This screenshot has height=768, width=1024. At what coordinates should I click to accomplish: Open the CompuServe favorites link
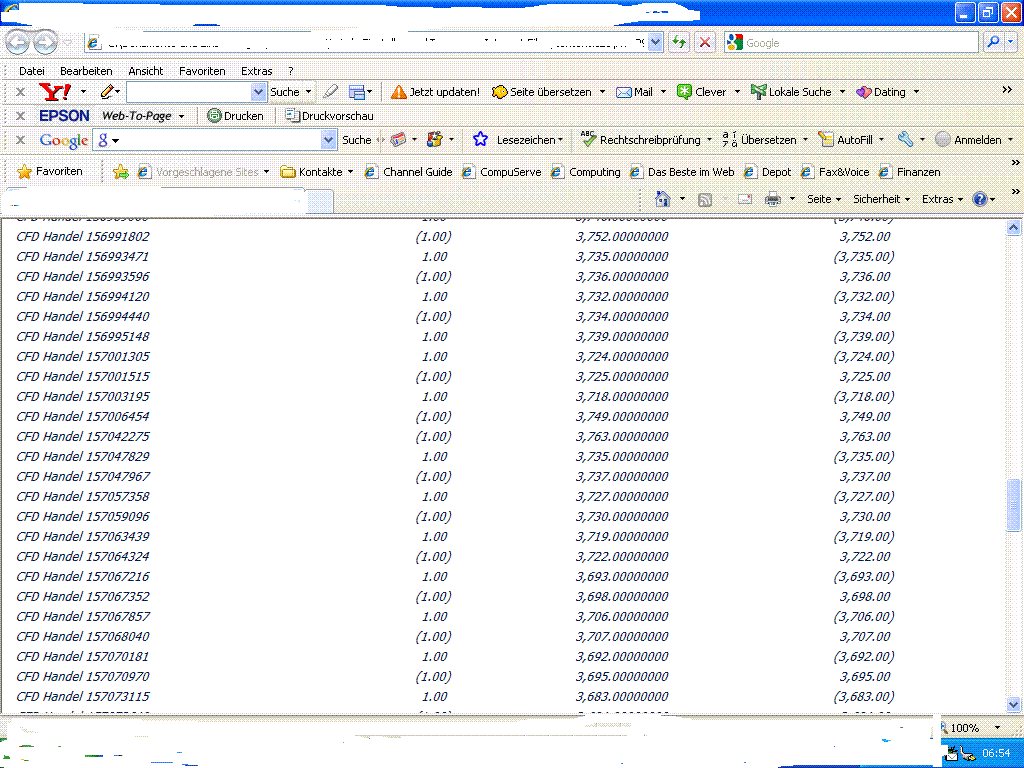502,172
